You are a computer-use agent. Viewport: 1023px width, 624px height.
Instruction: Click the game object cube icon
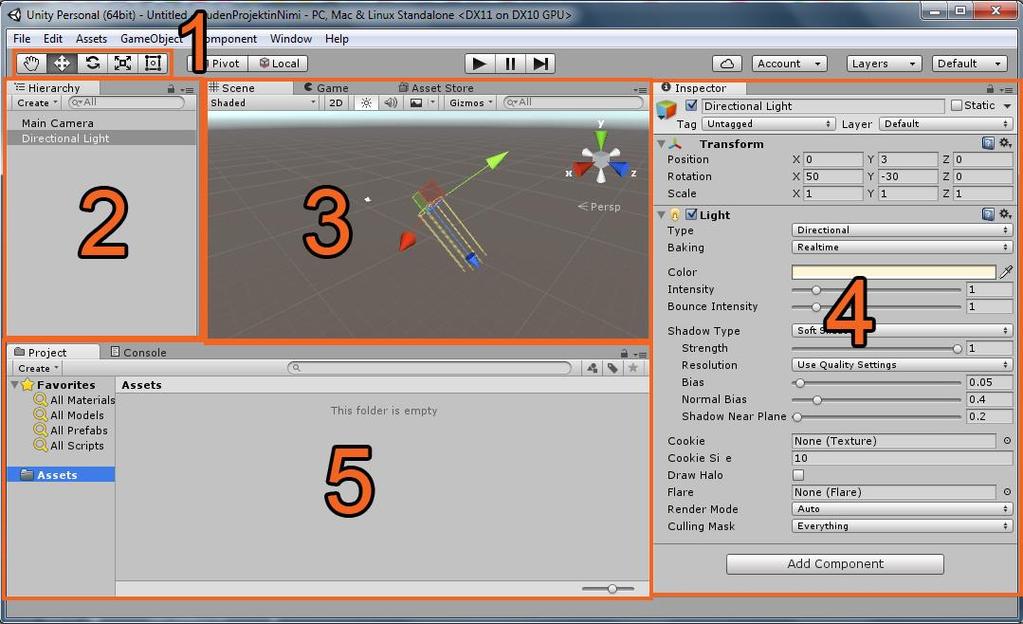click(x=666, y=110)
